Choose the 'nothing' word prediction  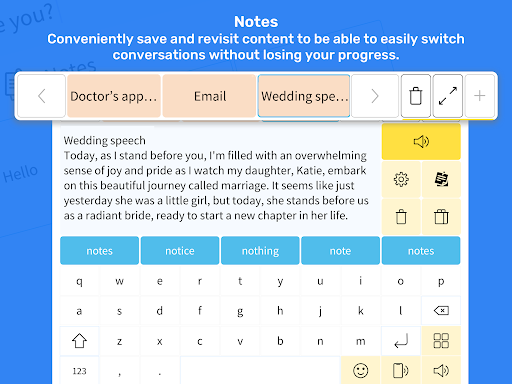[260, 251]
